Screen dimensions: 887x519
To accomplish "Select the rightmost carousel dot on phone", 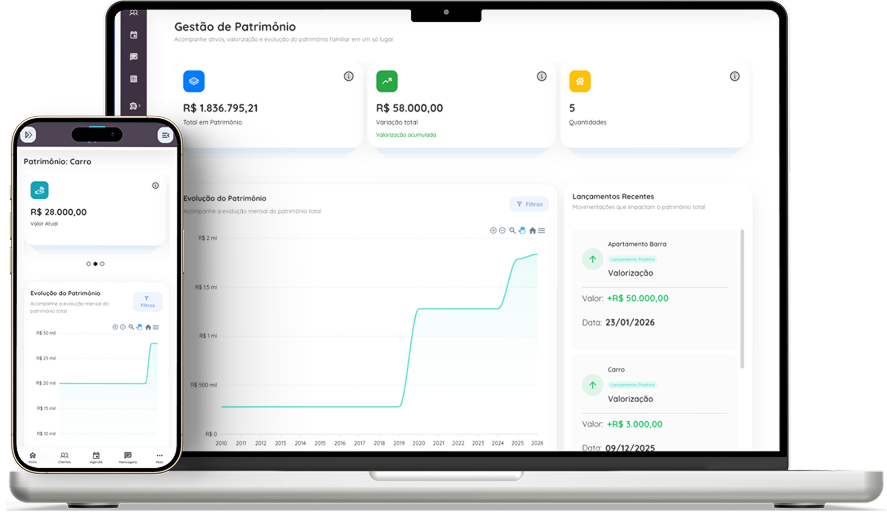I will coord(102,264).
